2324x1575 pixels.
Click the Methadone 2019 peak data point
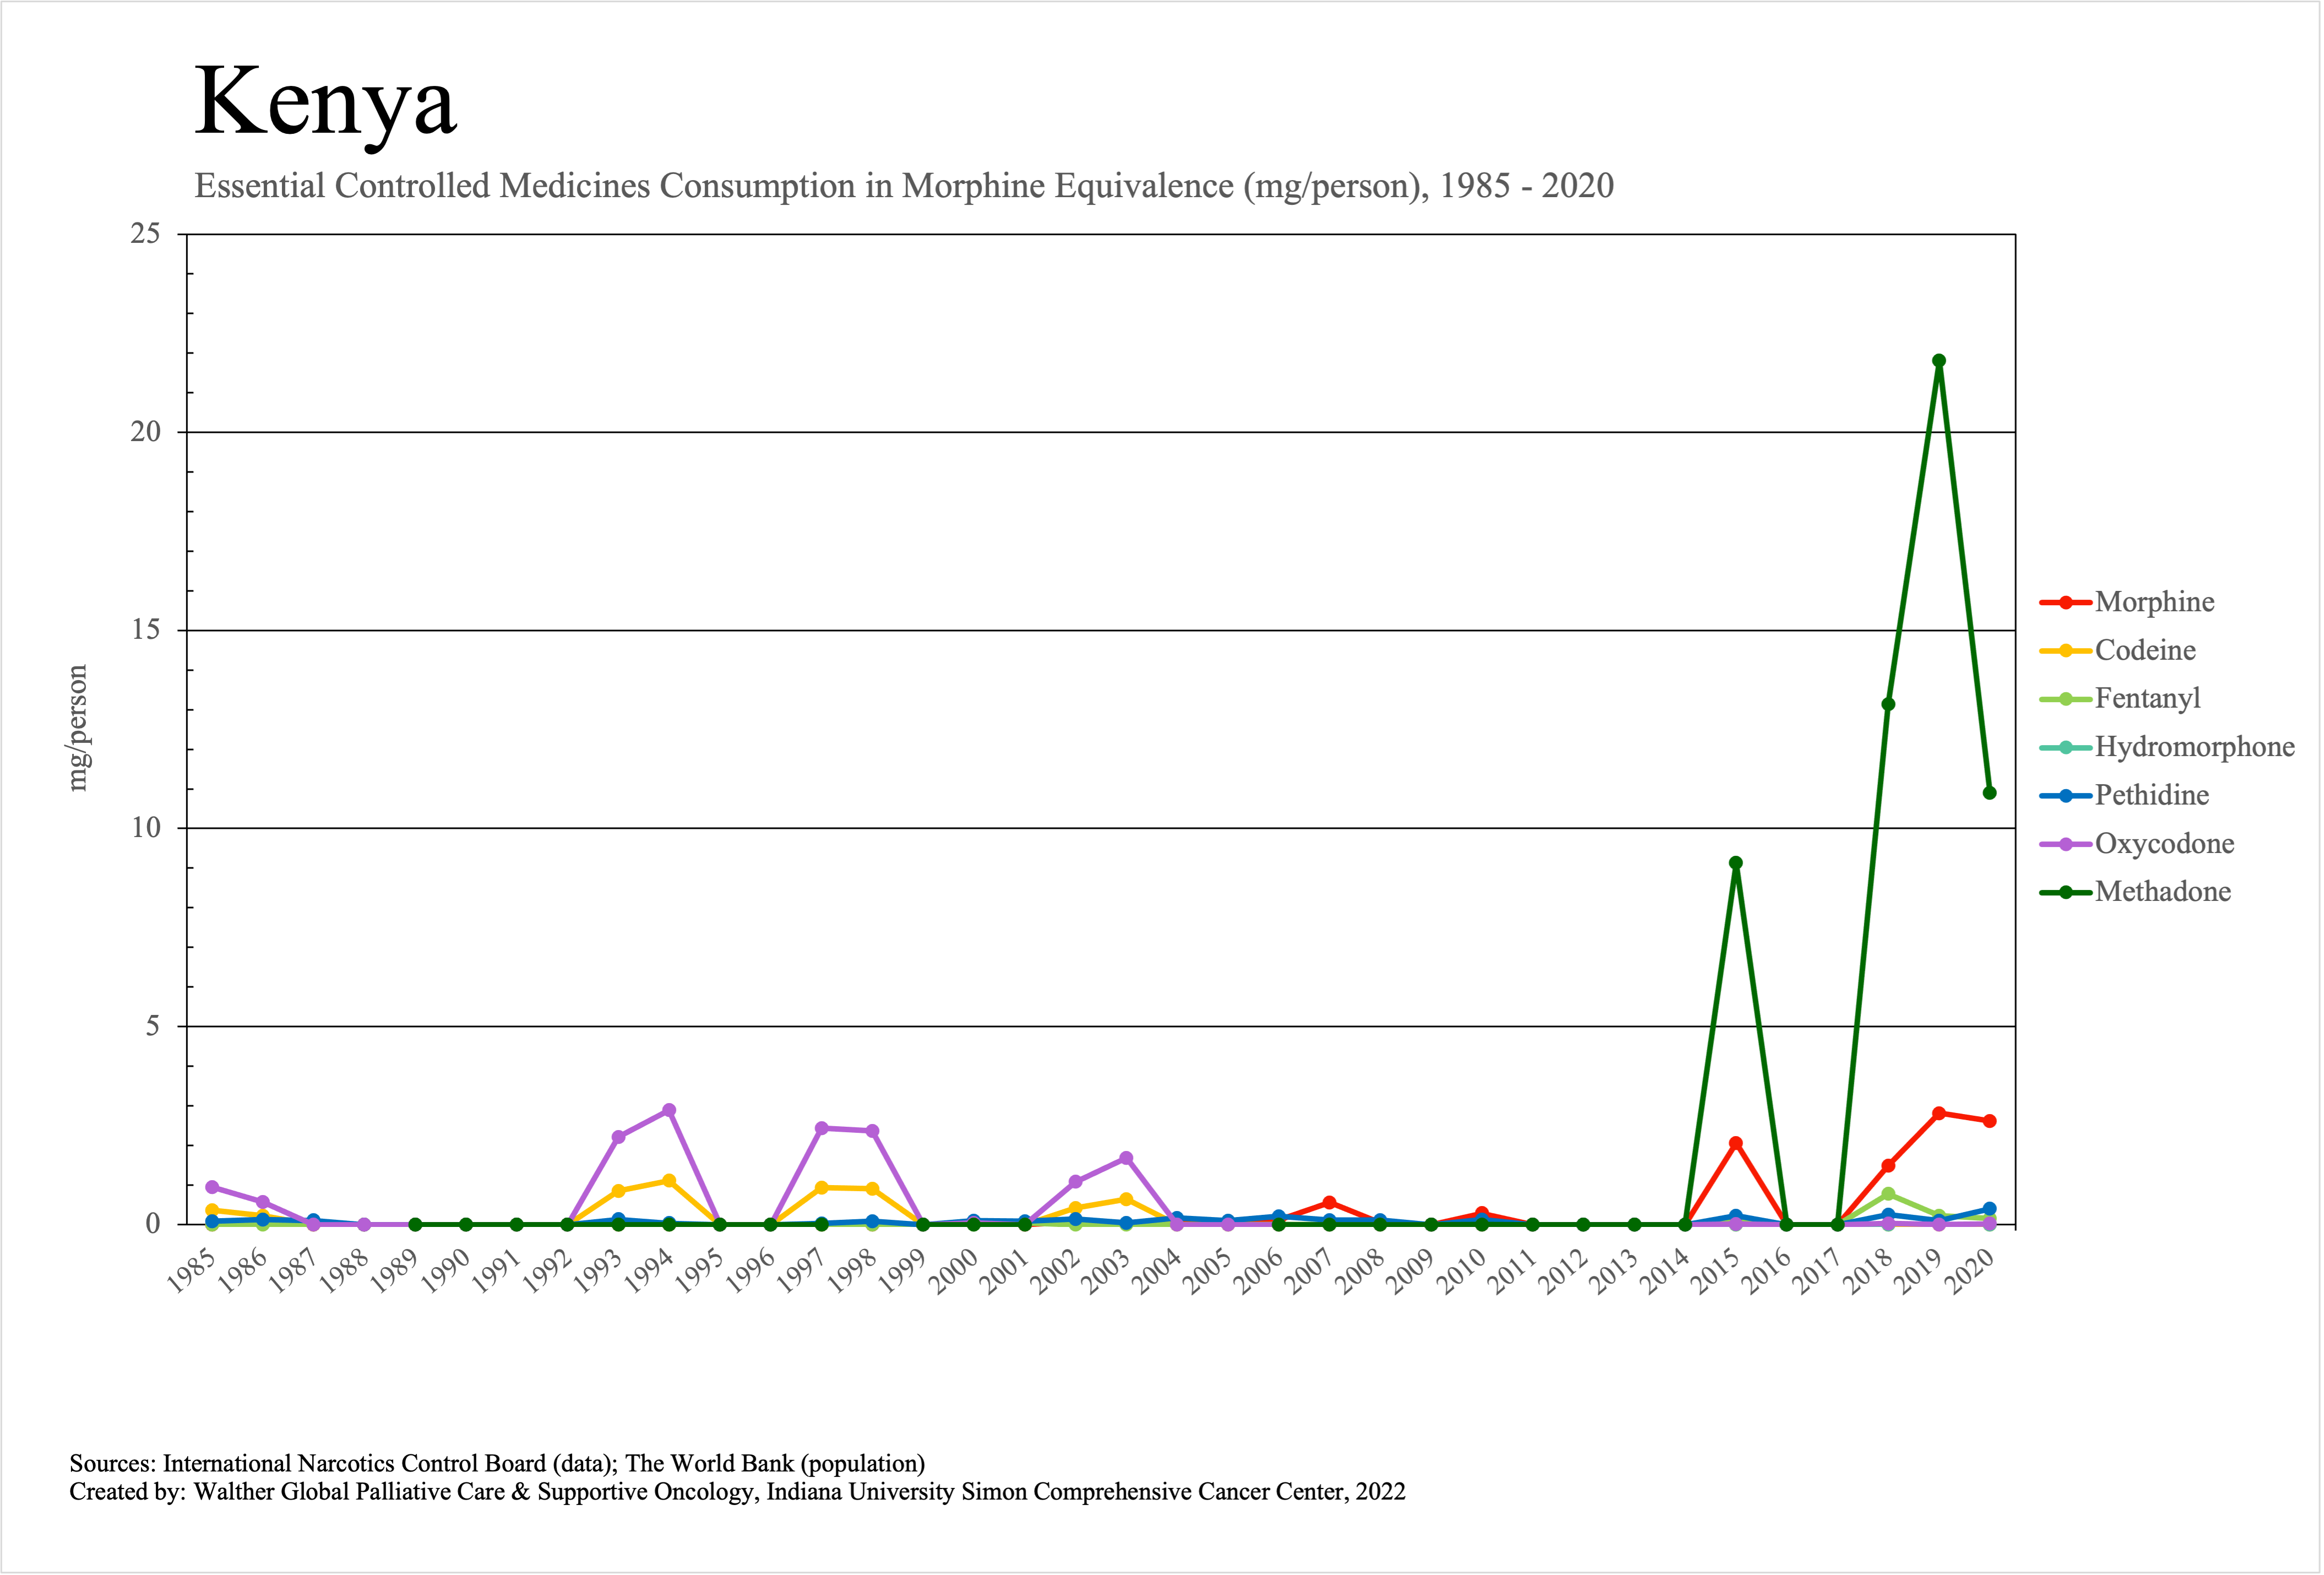(1939, 361)
